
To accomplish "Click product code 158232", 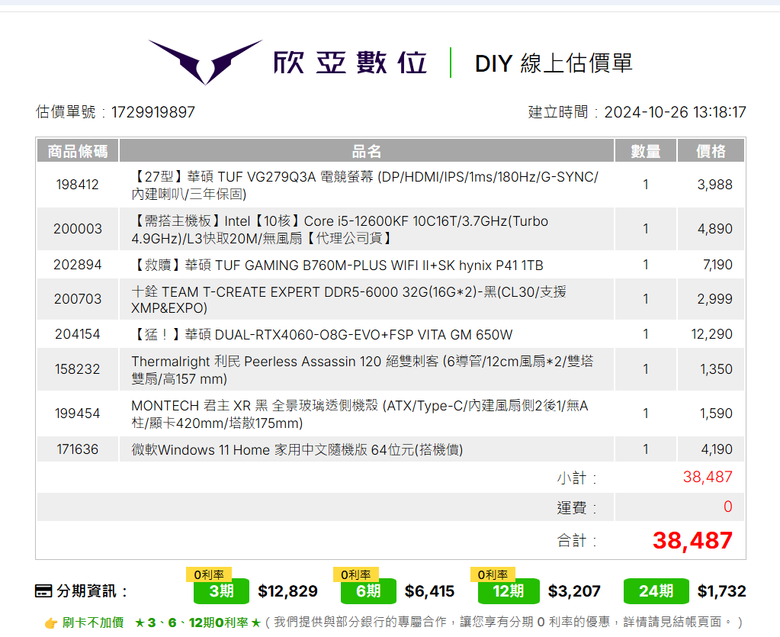I will tap(78, 369).
